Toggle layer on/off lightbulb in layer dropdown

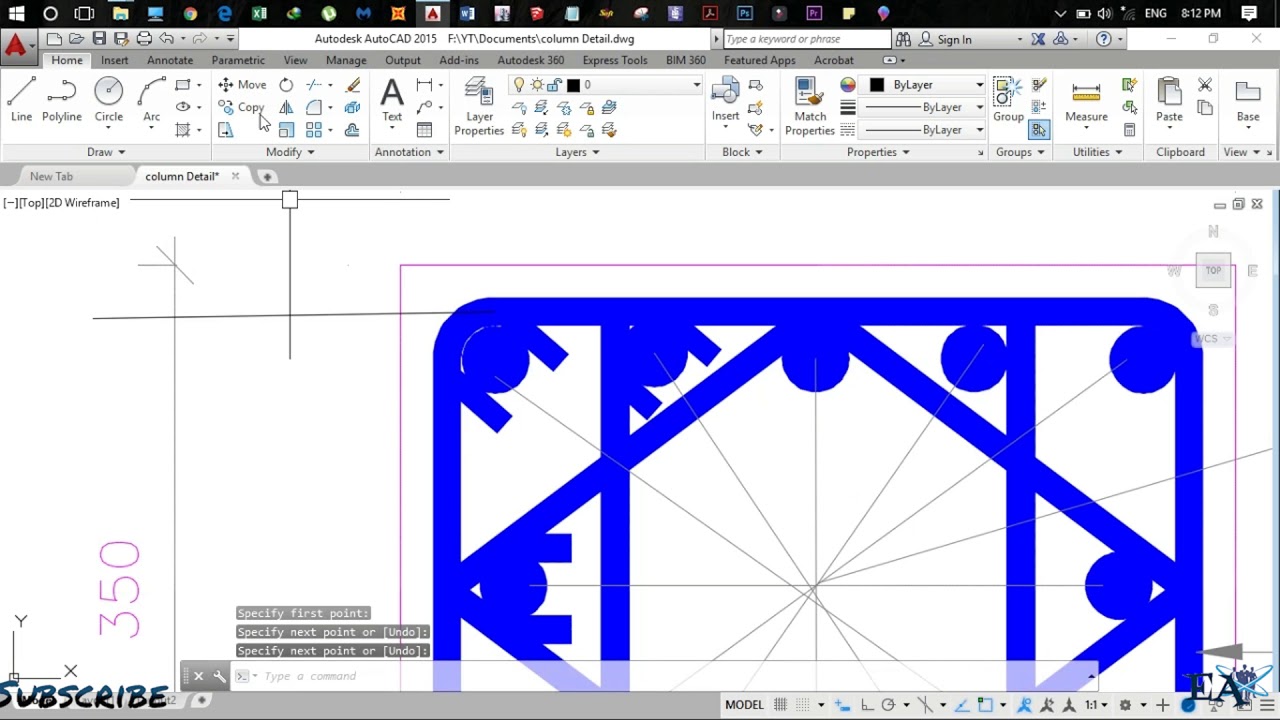point(519,85)
